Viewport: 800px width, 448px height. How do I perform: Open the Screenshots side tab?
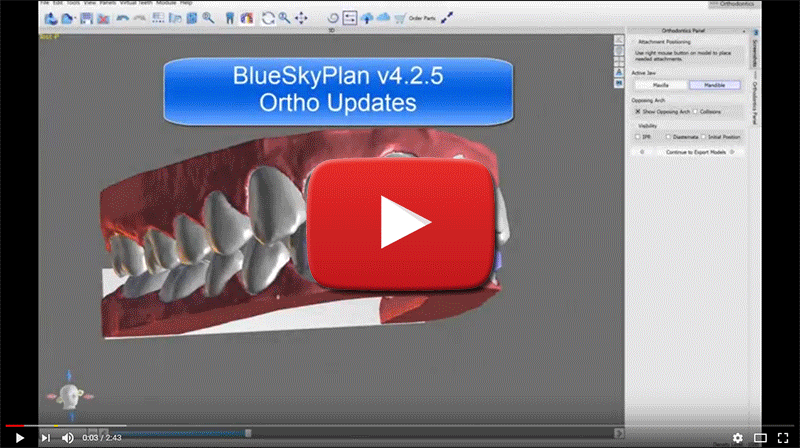755,54
